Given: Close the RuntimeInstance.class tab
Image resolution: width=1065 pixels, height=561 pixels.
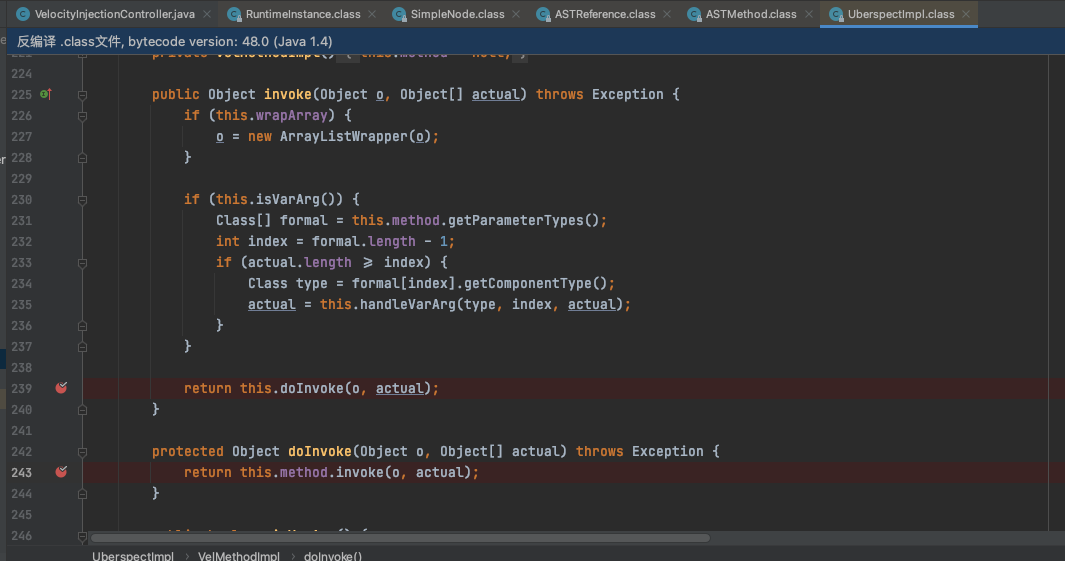Looking at the screenshot, I should pyautogui.click(x=372, y=14).
